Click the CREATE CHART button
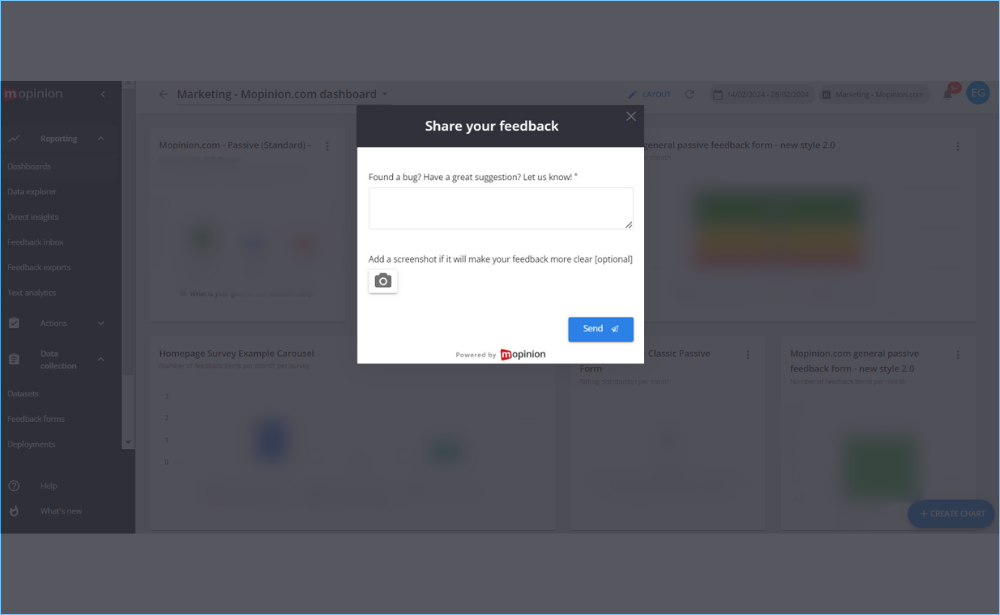The image size is (1000, 615). [950, 513]
